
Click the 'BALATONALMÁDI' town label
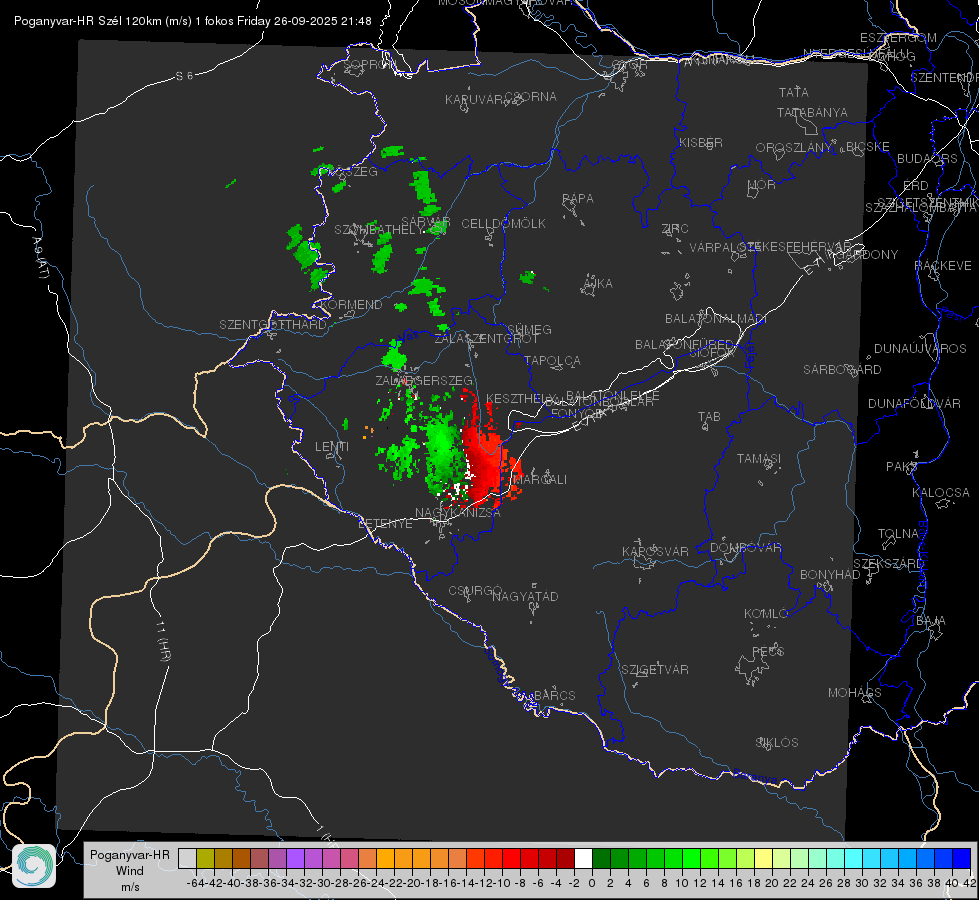point(716,319)
